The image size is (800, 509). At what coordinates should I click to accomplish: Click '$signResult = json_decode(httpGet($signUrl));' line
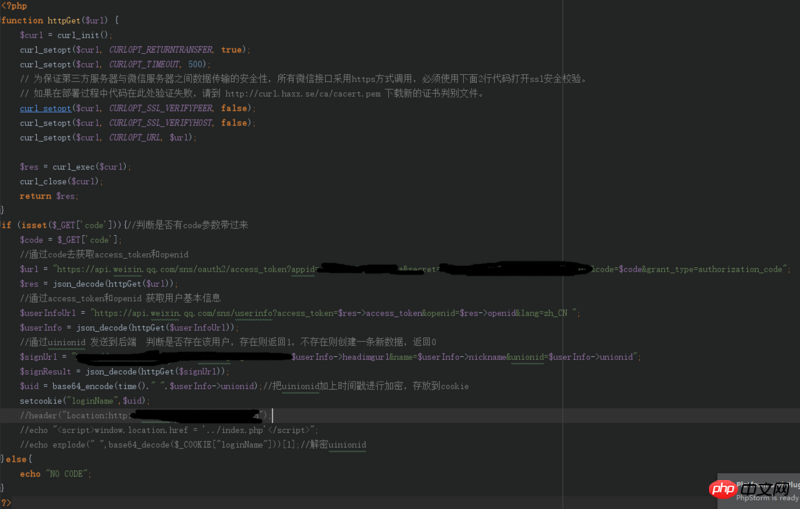[x=124, y=372]
